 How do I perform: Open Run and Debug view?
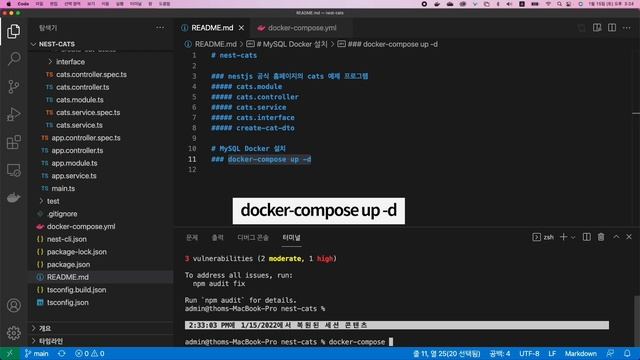[x=13, y=114]
